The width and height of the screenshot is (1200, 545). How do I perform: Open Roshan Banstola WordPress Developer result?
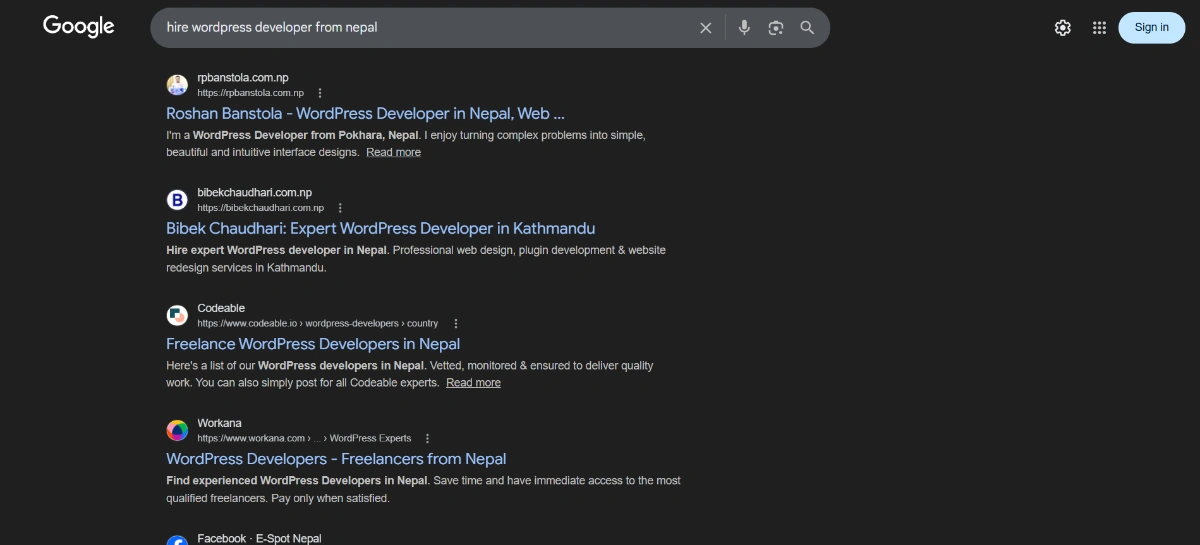[x=365, y=114]
